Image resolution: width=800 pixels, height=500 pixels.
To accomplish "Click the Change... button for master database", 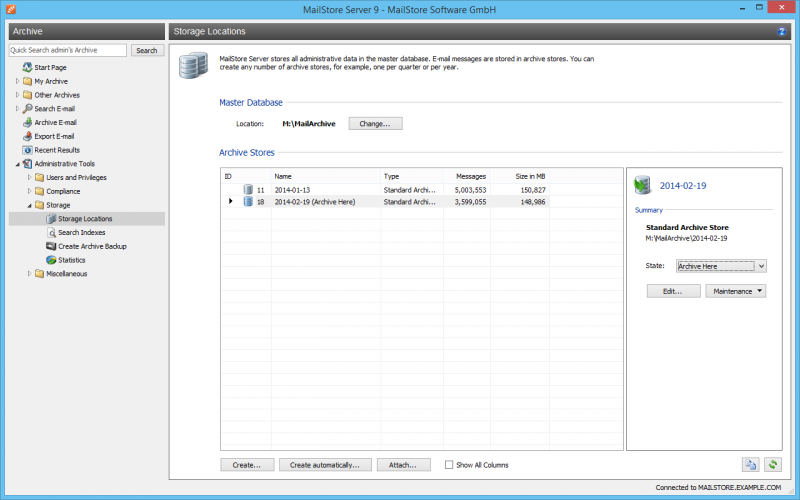I will (375, 123).
